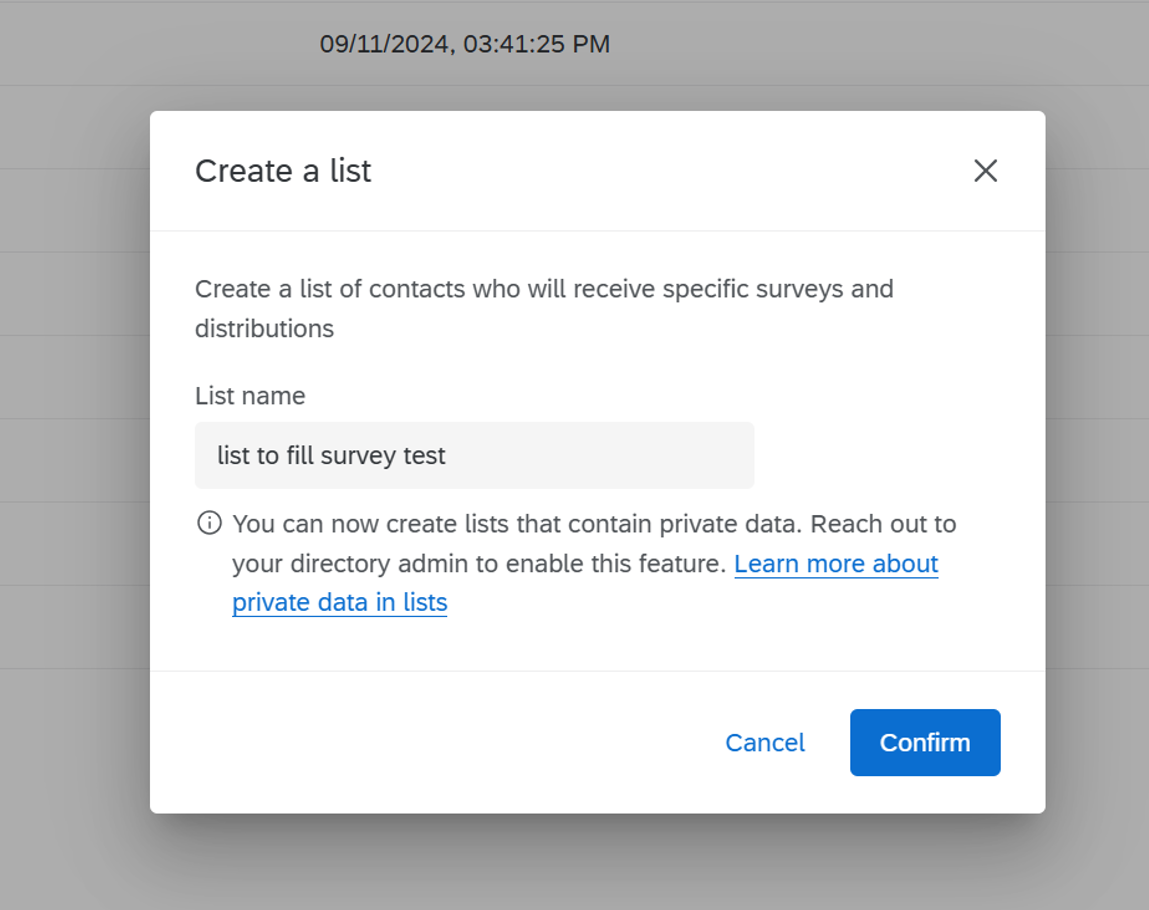Click the phrase "specific surveys and" in the description
Viewport: 1149px width, 910px height.
coord(778,289)
